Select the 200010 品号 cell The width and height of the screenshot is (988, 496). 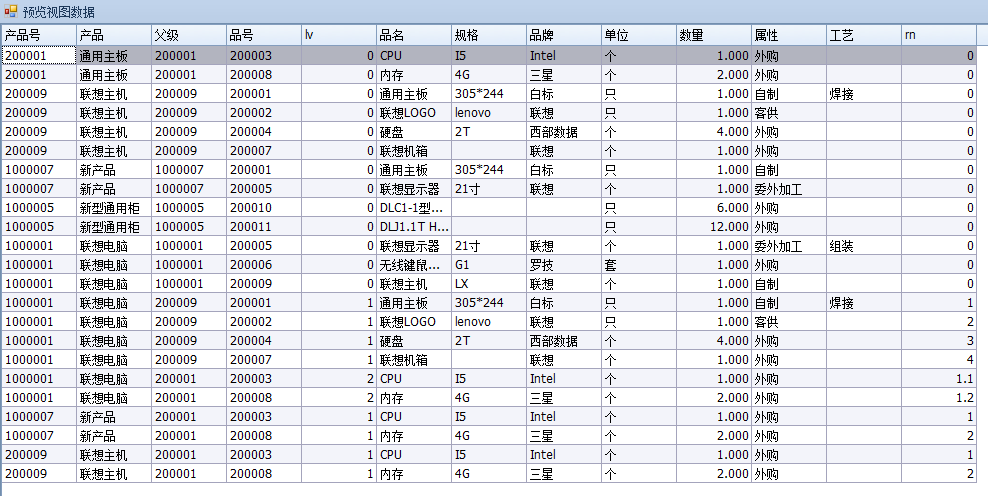[264, 208]
